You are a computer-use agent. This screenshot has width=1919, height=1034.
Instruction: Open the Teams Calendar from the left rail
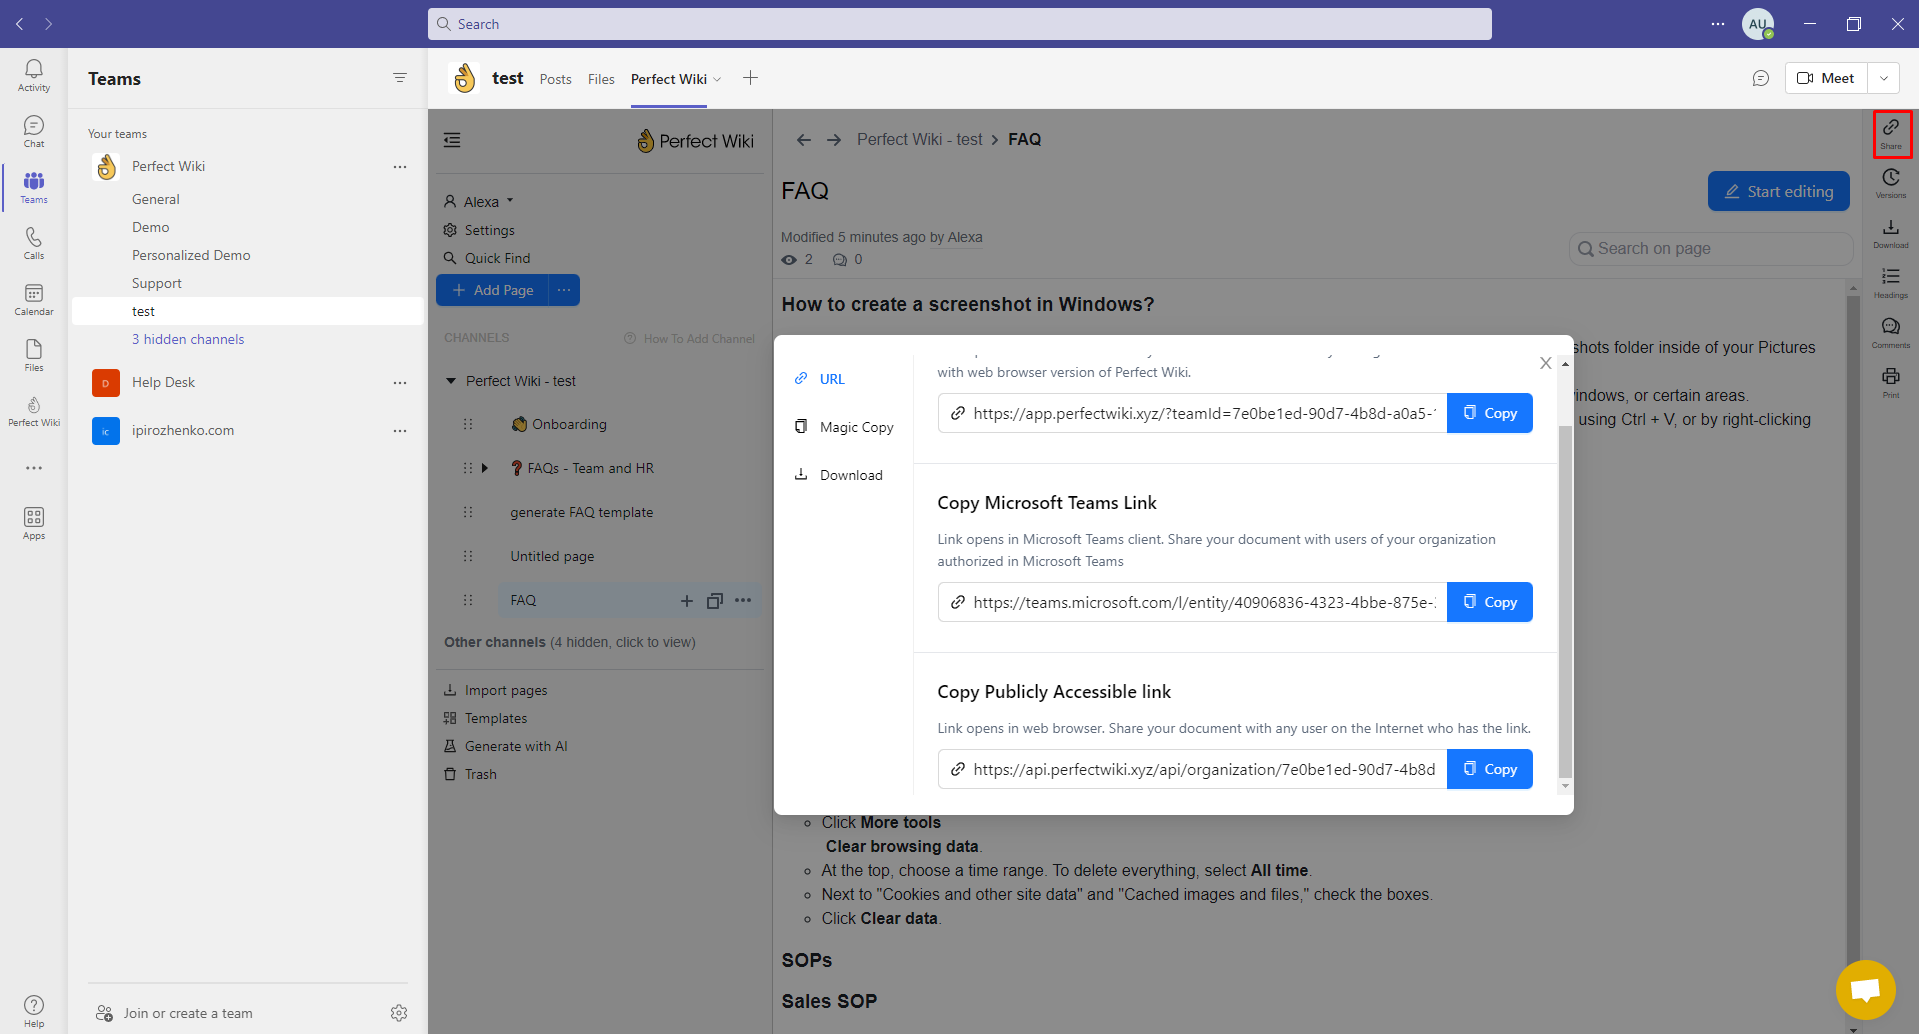(x=33, y=299)
